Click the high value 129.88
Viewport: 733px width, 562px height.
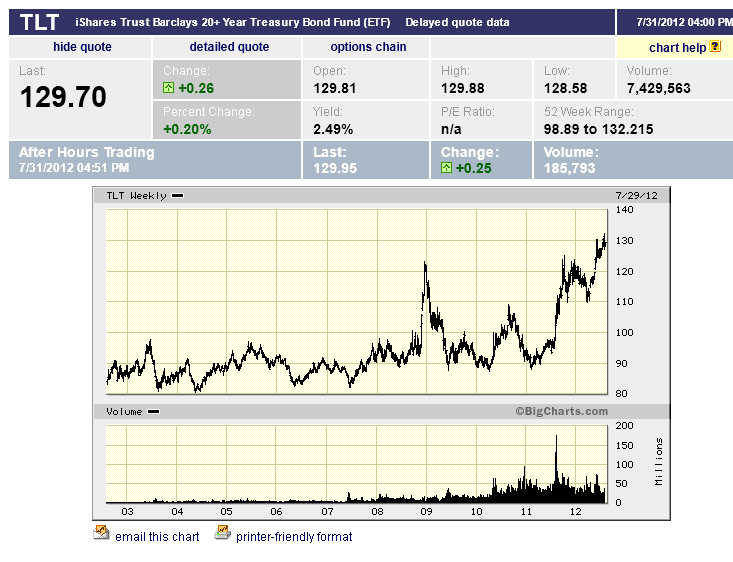pos(463,88)
